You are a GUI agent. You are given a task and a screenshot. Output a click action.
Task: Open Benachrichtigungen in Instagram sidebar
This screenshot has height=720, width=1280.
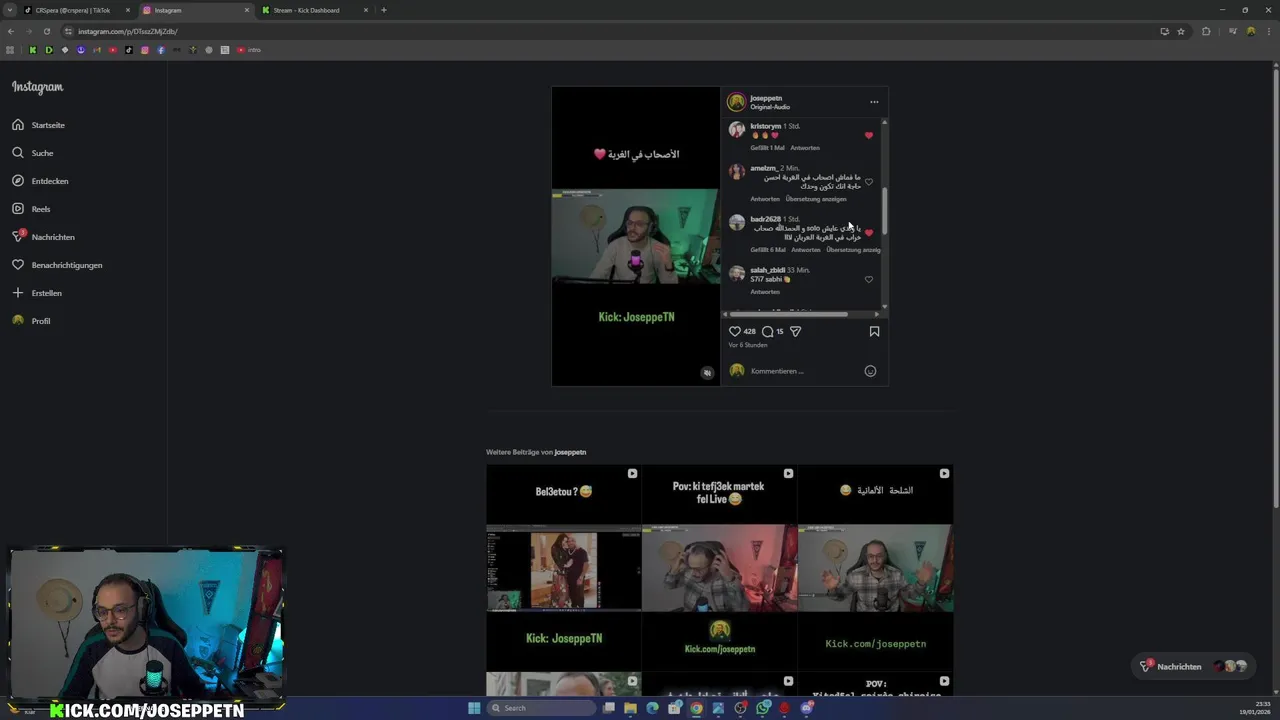(x=58, y=265)
